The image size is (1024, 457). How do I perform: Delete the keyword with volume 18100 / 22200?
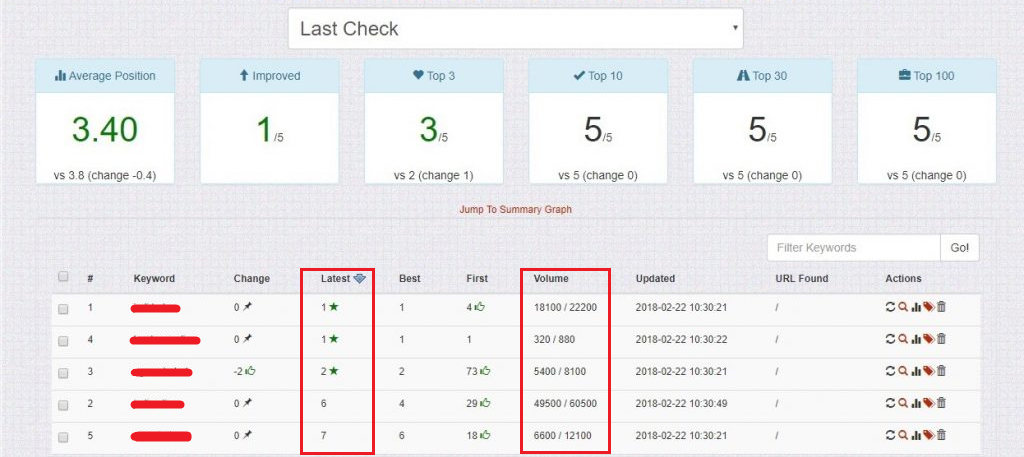point(941,307)
